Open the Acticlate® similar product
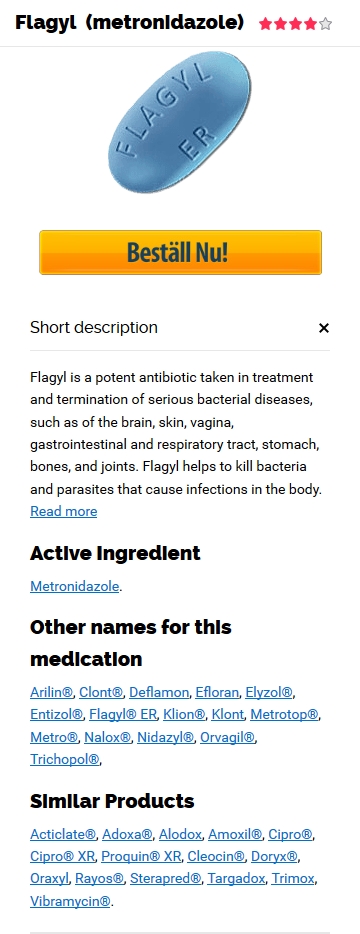Image resolution: width=360 pixels, height=934 pixels. (63, 834)
